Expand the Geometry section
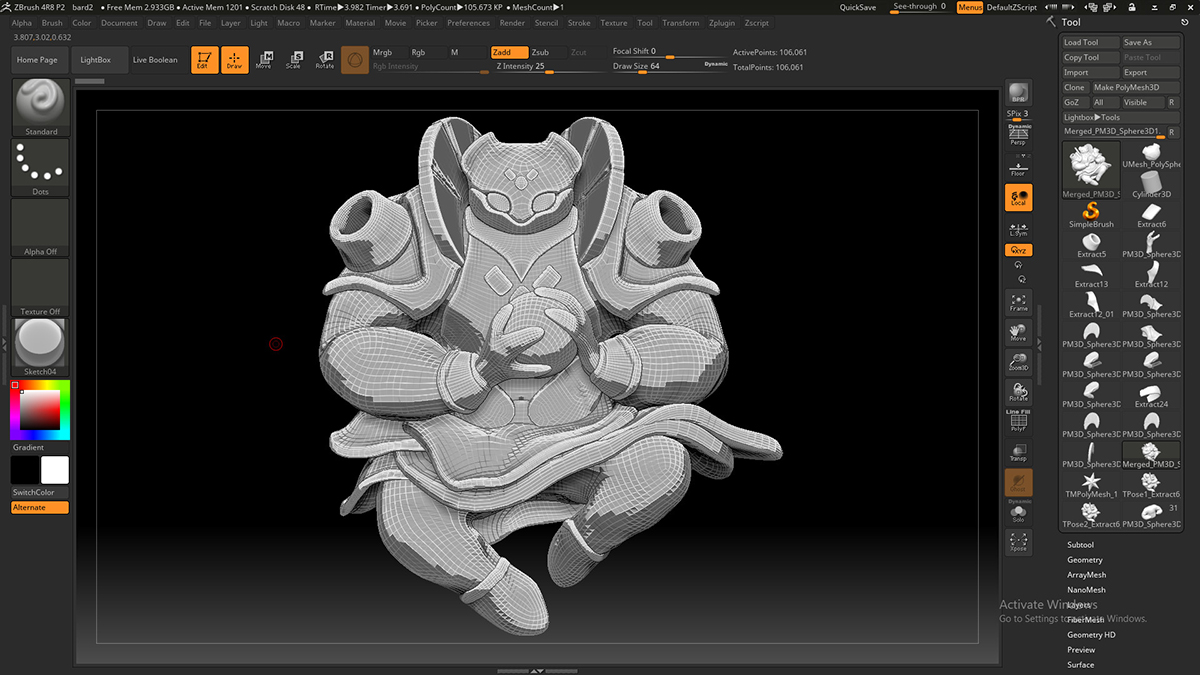 [x=1084, y=560]
